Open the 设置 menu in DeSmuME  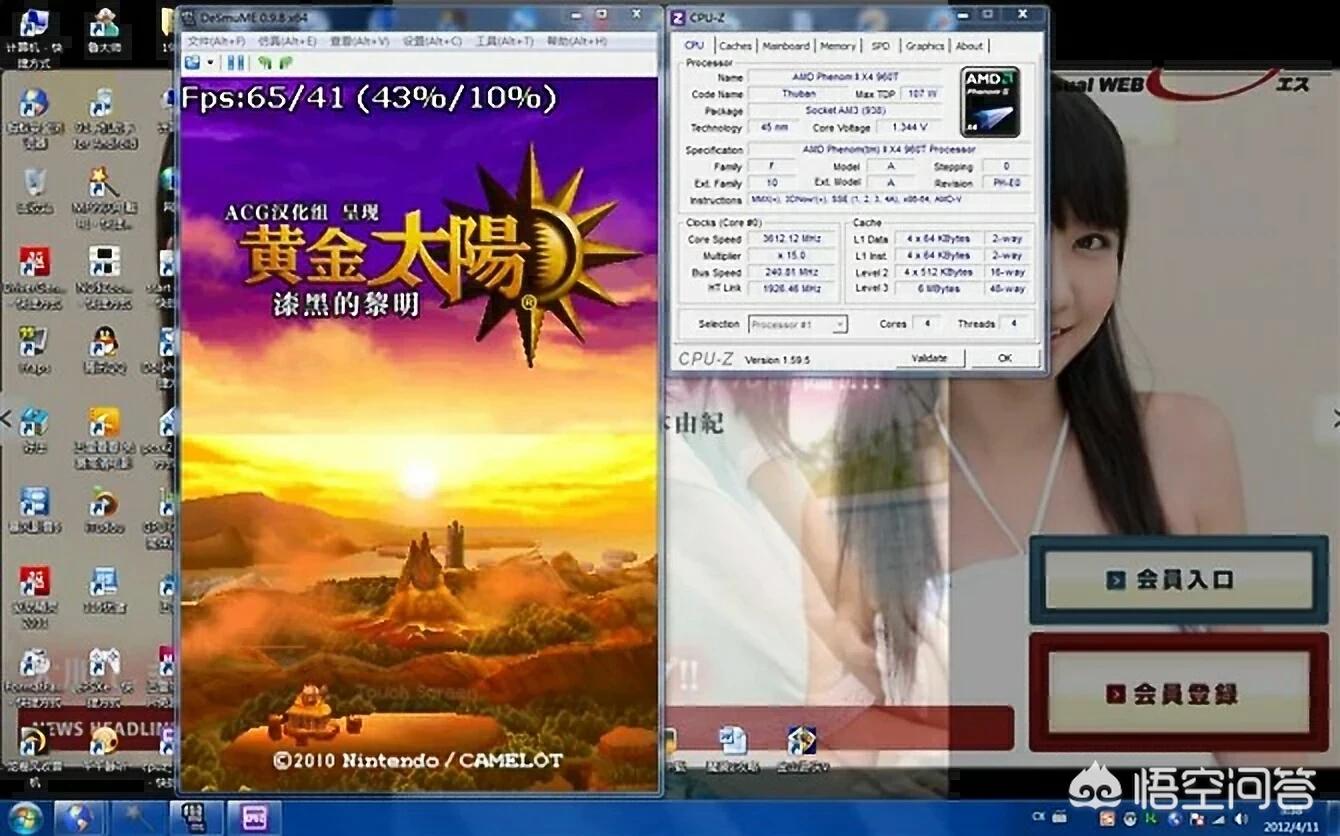pyautogui.click(x=432, y=41)
